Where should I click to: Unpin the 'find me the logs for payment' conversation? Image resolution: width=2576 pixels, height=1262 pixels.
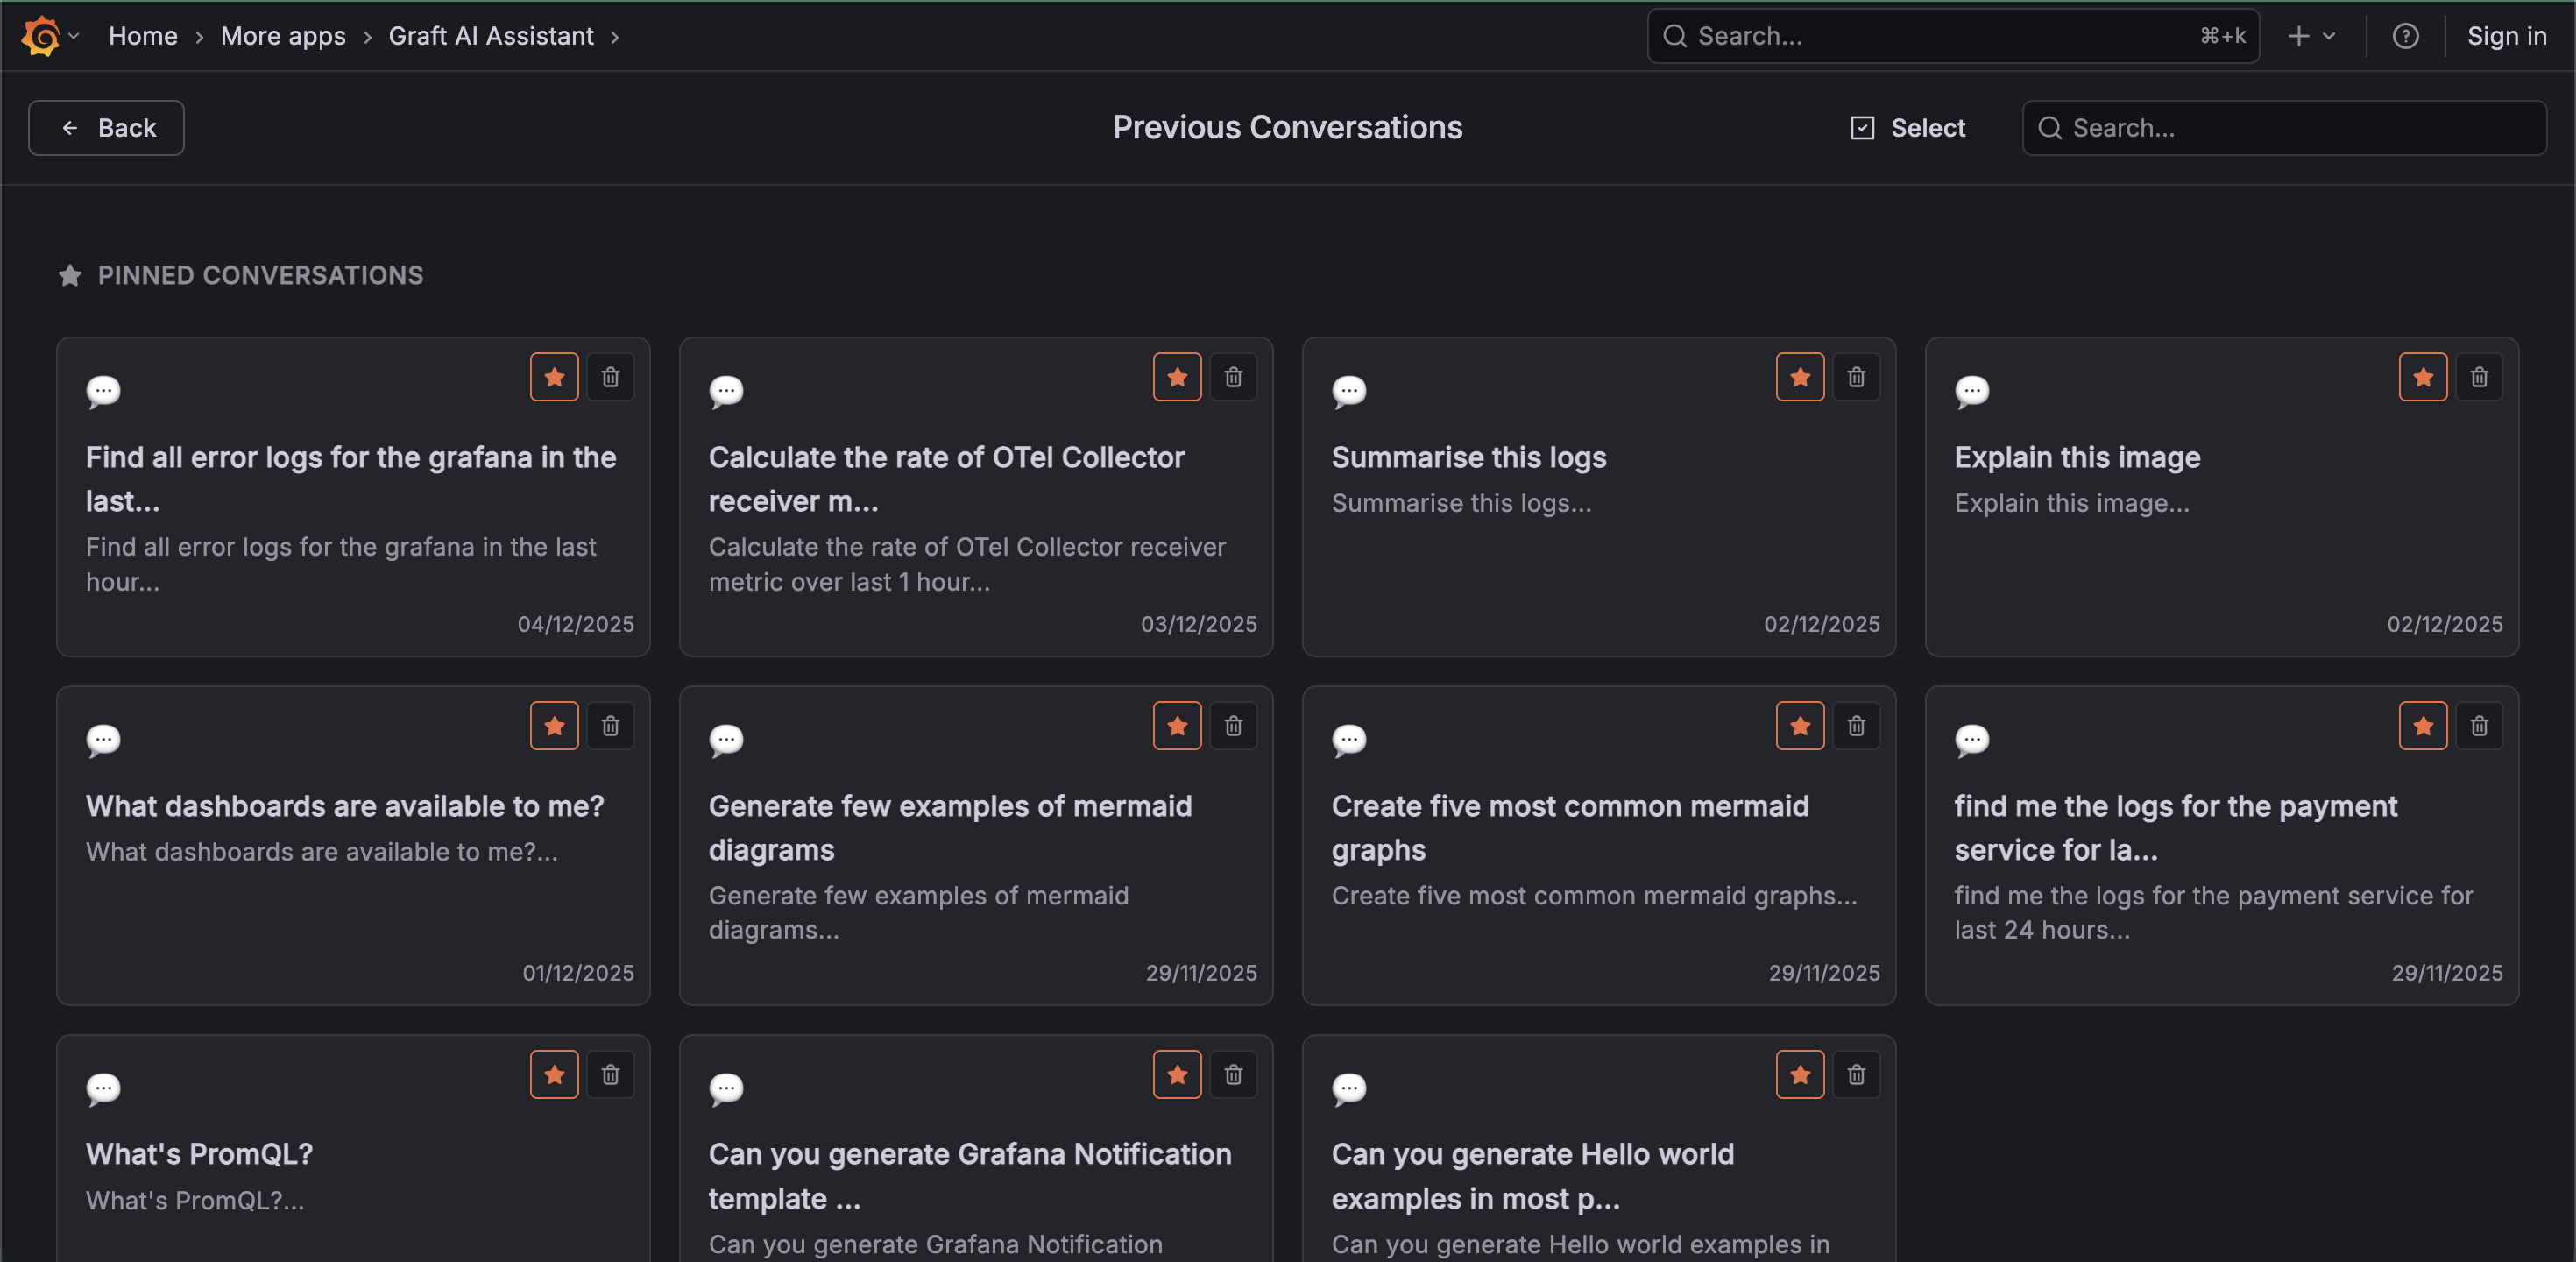[2423, 726]
